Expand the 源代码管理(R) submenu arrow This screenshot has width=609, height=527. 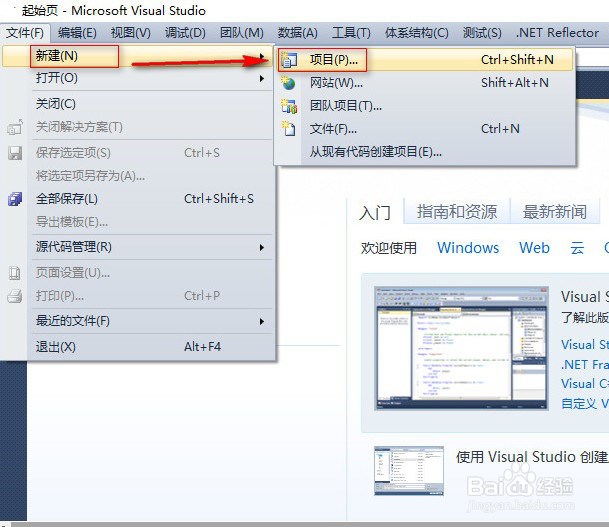coord(262,247)
